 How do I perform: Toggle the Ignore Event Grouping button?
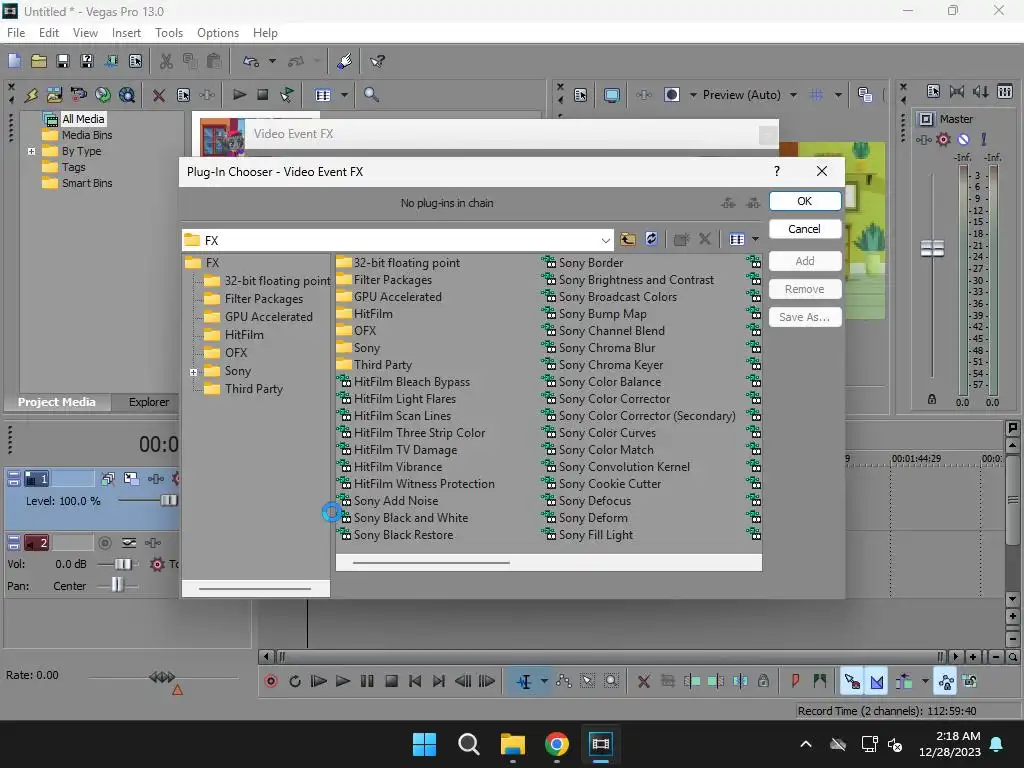pyautogui.click(x=970, y=681)
